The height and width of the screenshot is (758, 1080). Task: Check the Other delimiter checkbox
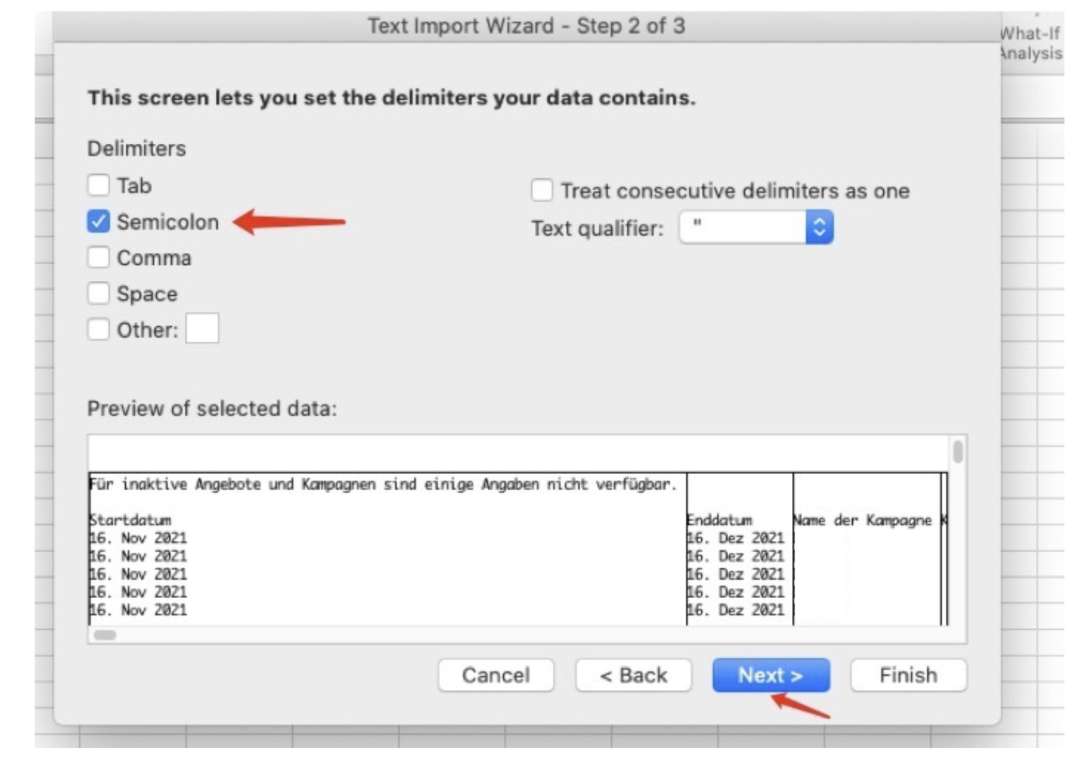[98, 330]
